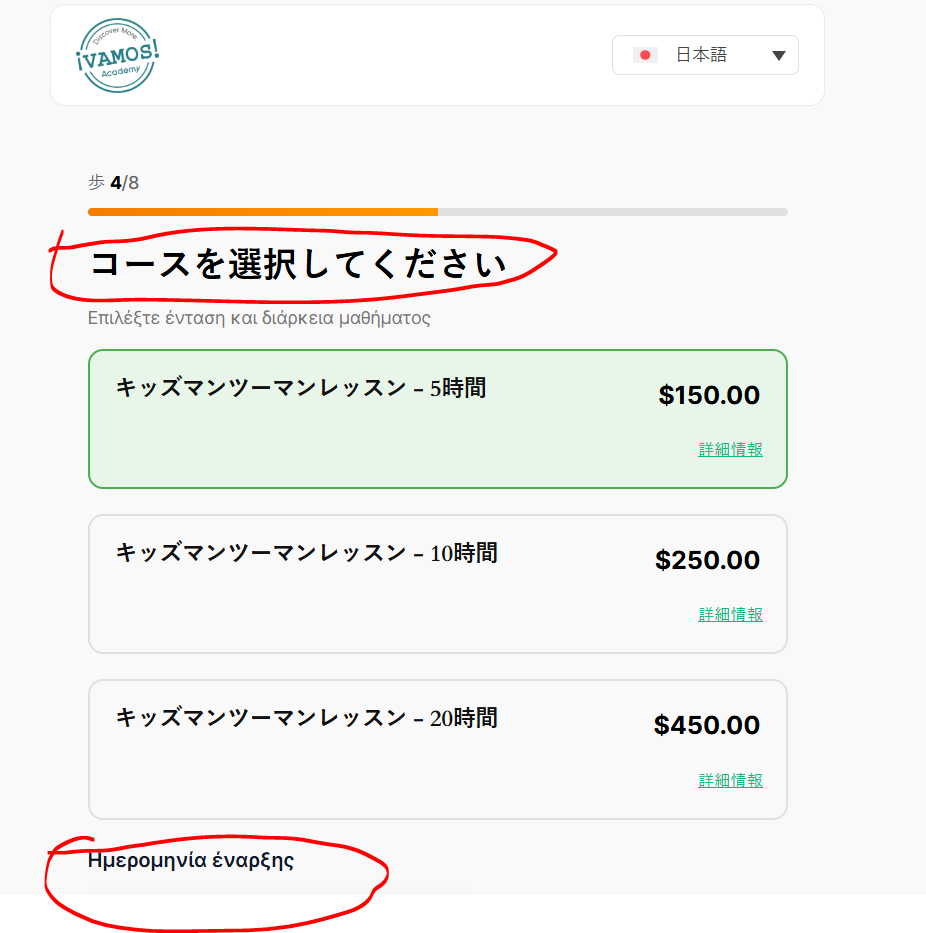View 詳細情報 for the $450.00 course
Image resolution: width=926 pixels, height=933 pixels.
730,781
